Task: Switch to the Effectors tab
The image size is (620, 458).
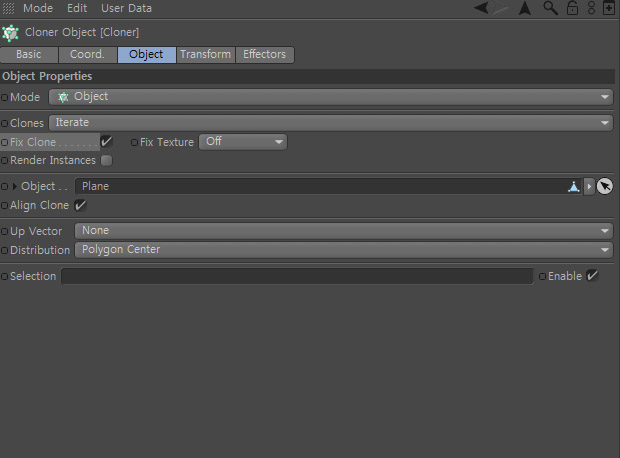Action: [x=265, y=55]
